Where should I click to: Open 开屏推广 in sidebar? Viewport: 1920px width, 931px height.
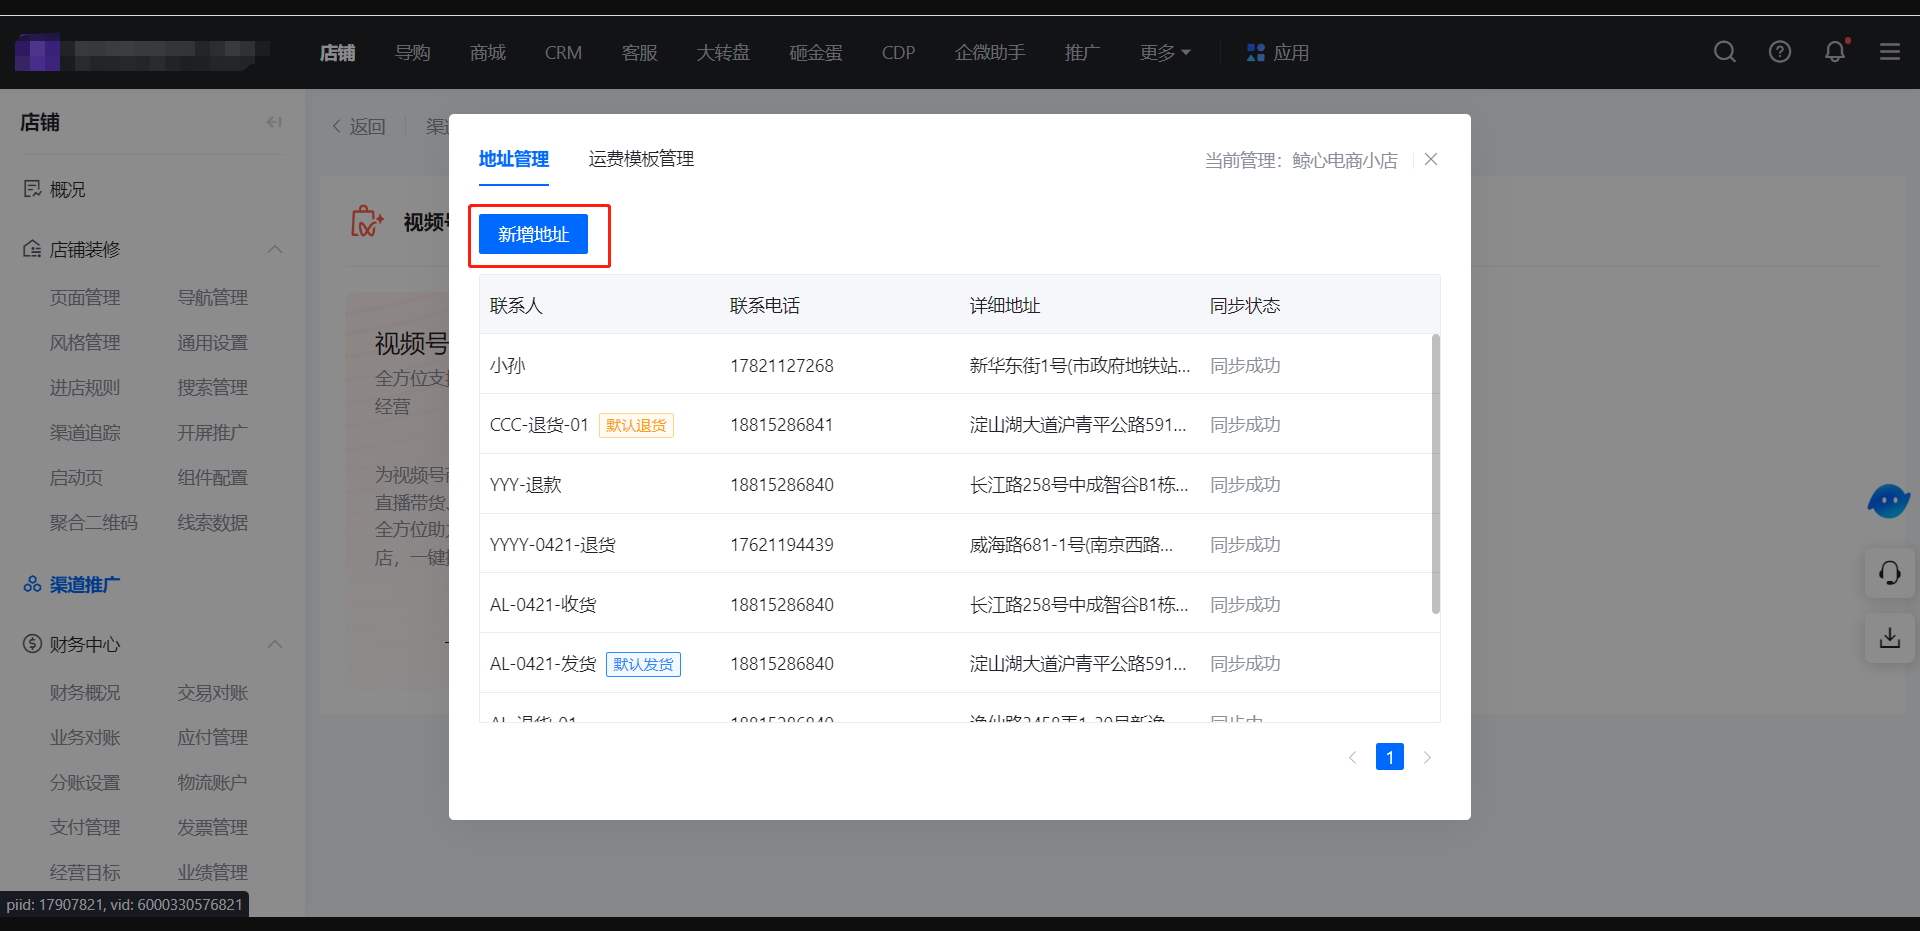[x=213, y=433]
